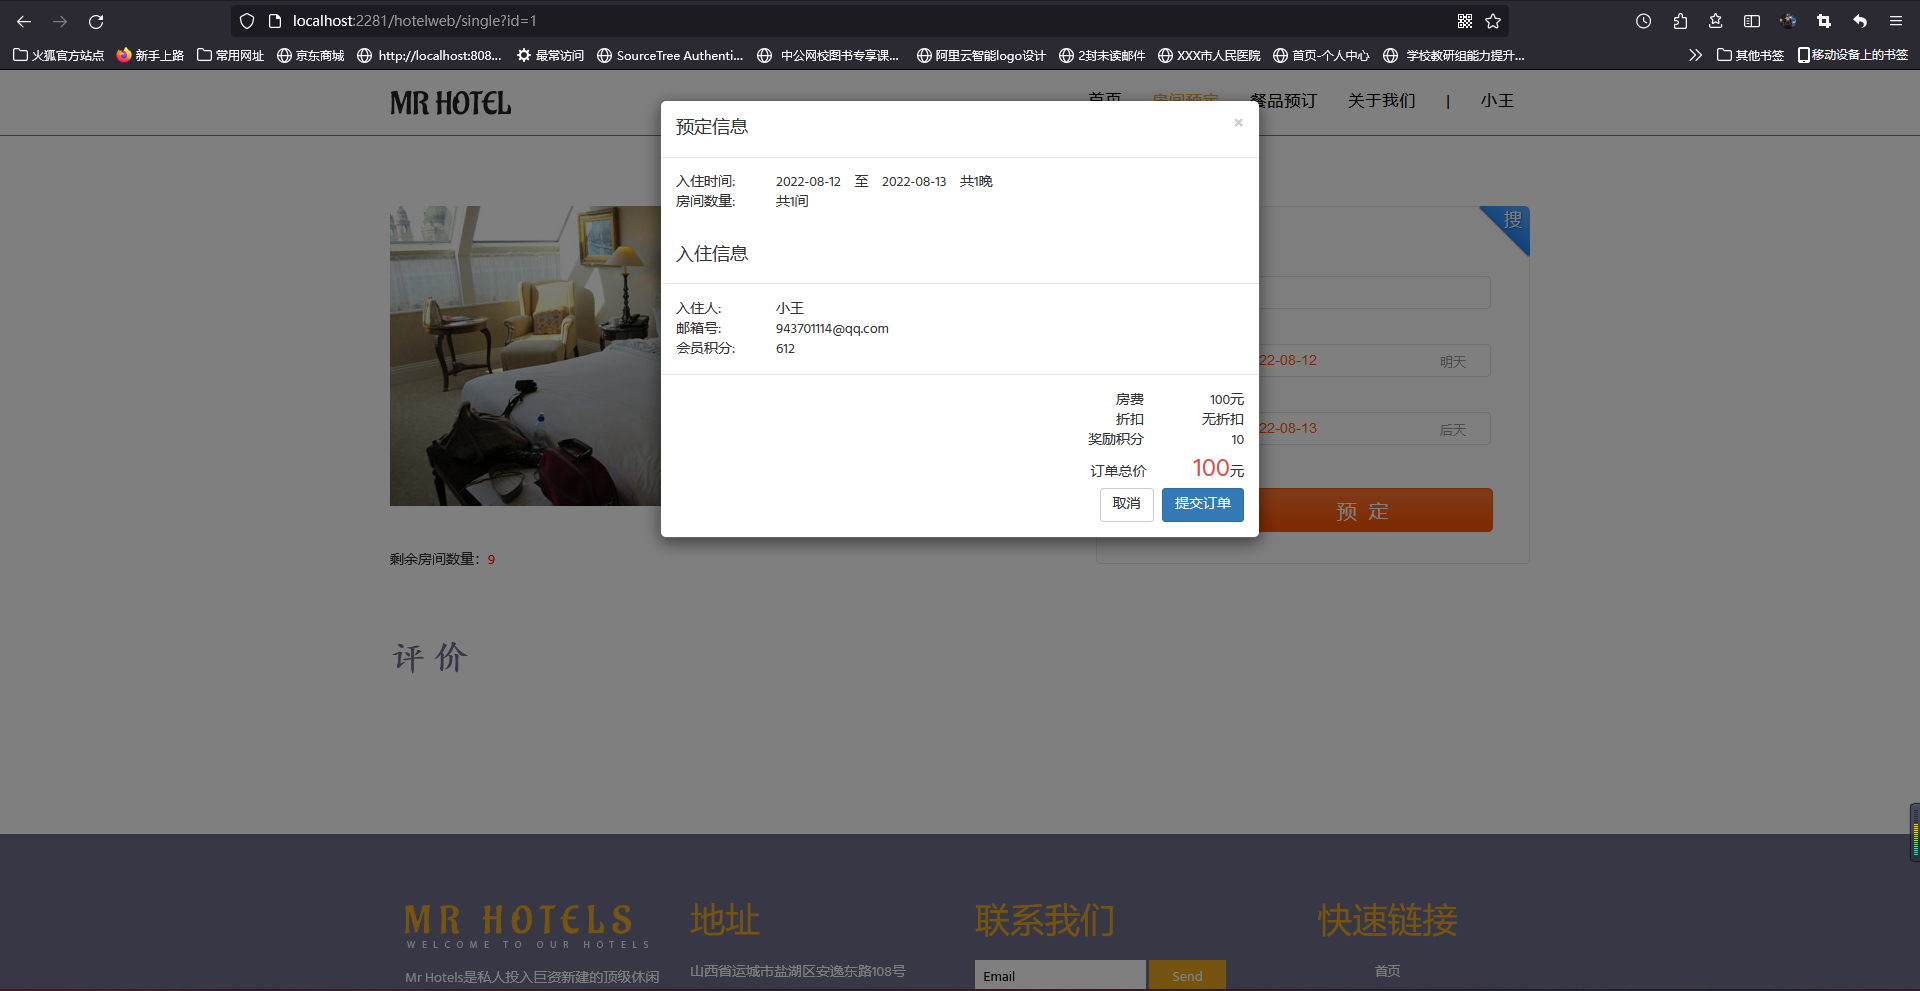Click the Email input field
Viewport: 1920px width, 991px height.
pyautogui.click(x=1060, y=974)
